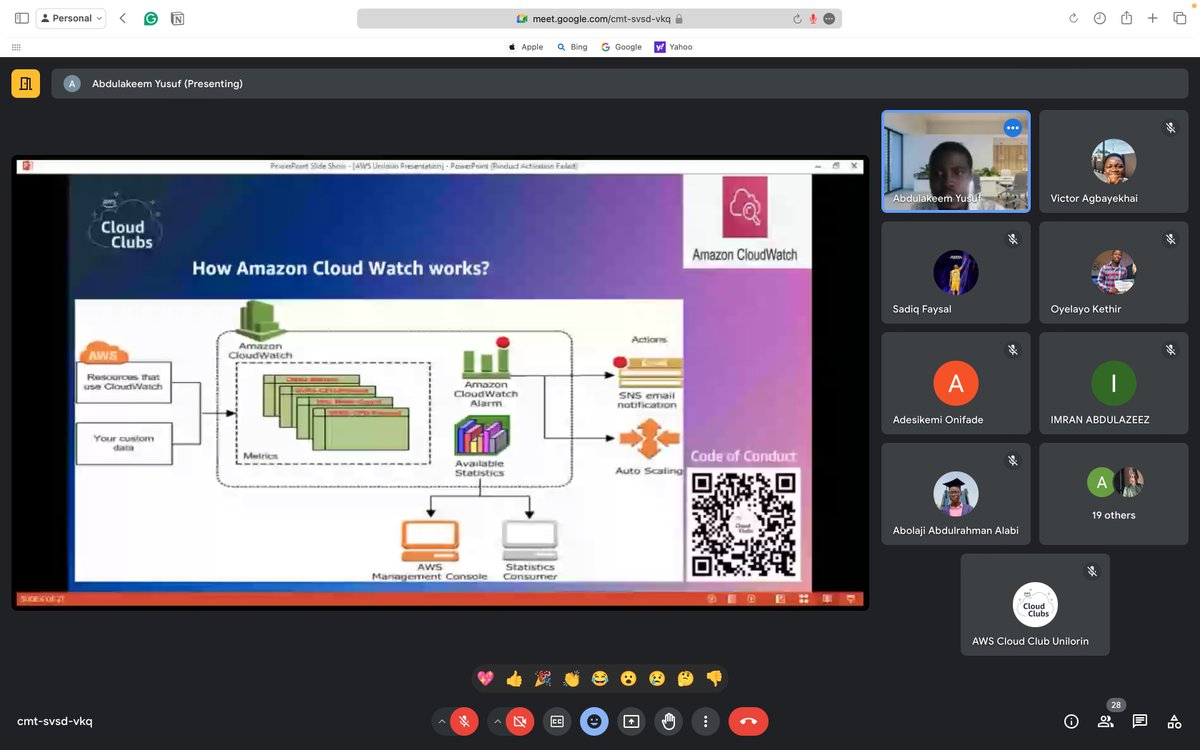
Task: Select Victor Agbayekhai's participant tile
Action: [1113, 161]
